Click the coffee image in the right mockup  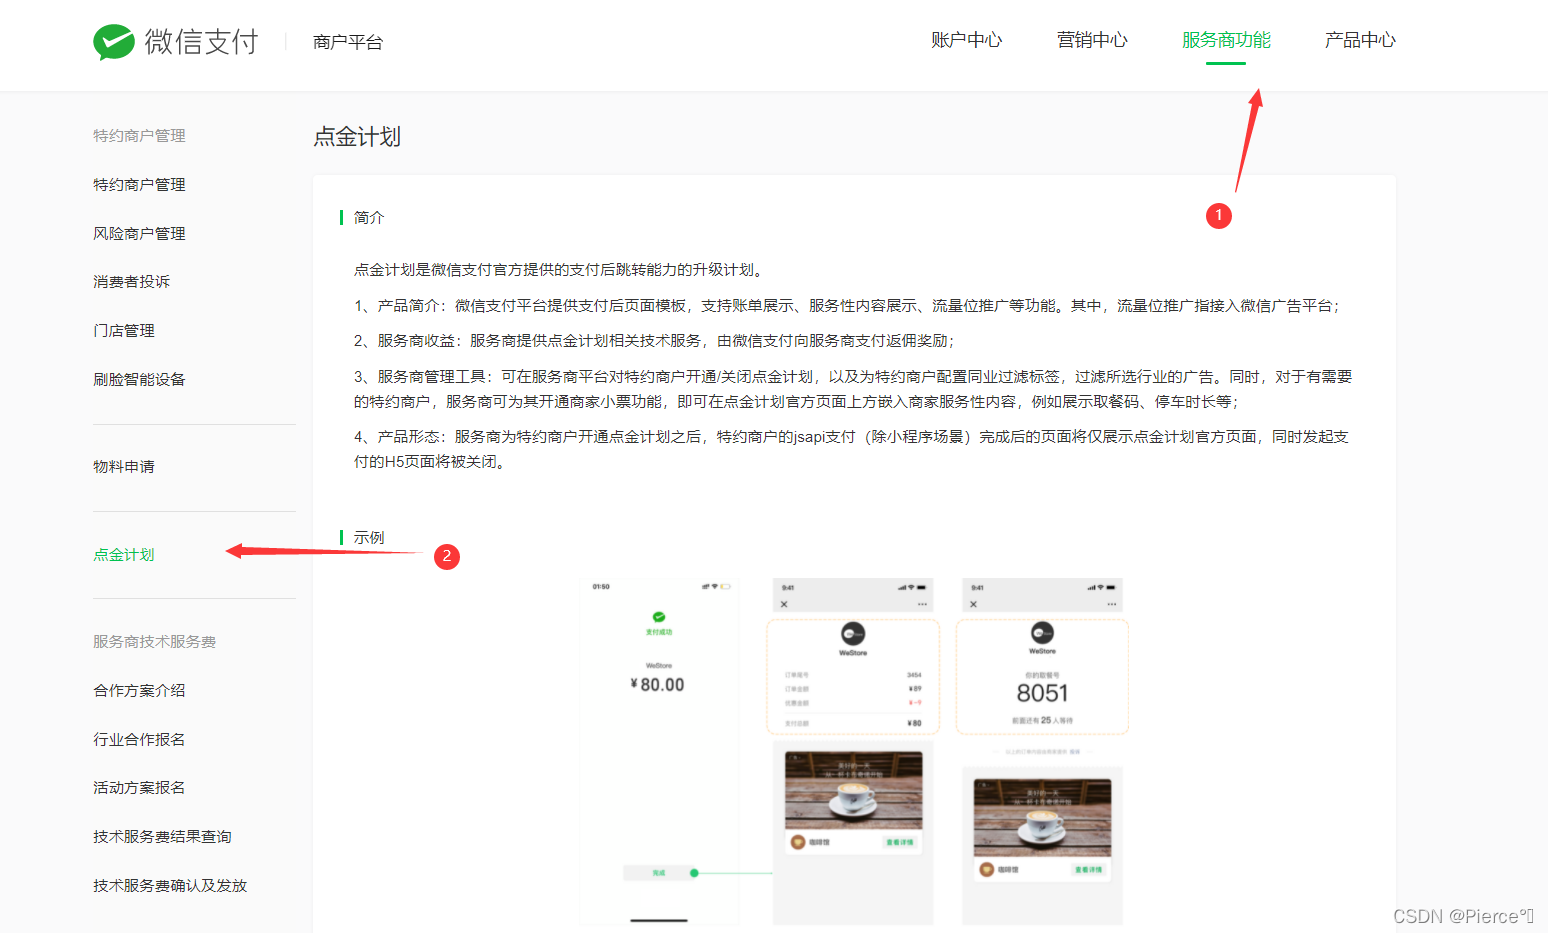pyautogui.click(x=1042, y=818)
